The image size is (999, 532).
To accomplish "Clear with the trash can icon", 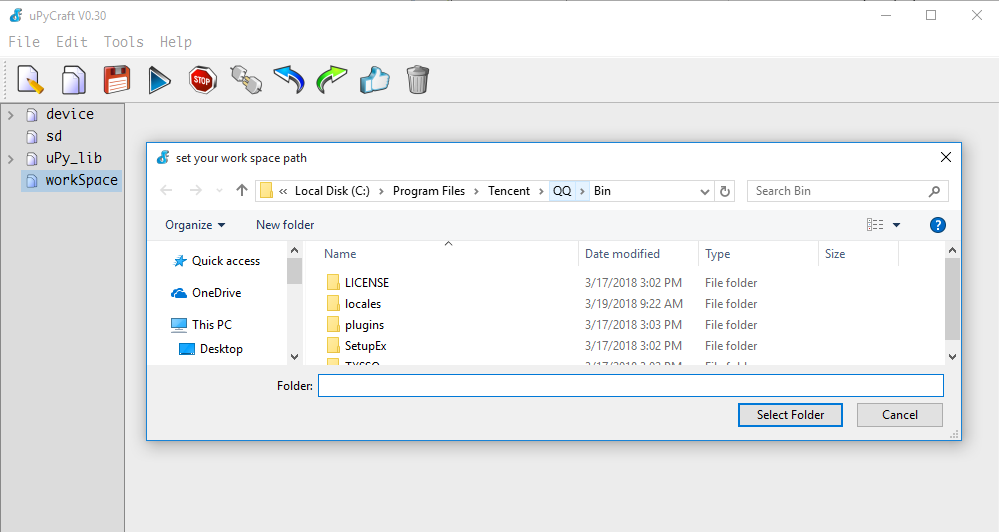I will pos(418,80).
